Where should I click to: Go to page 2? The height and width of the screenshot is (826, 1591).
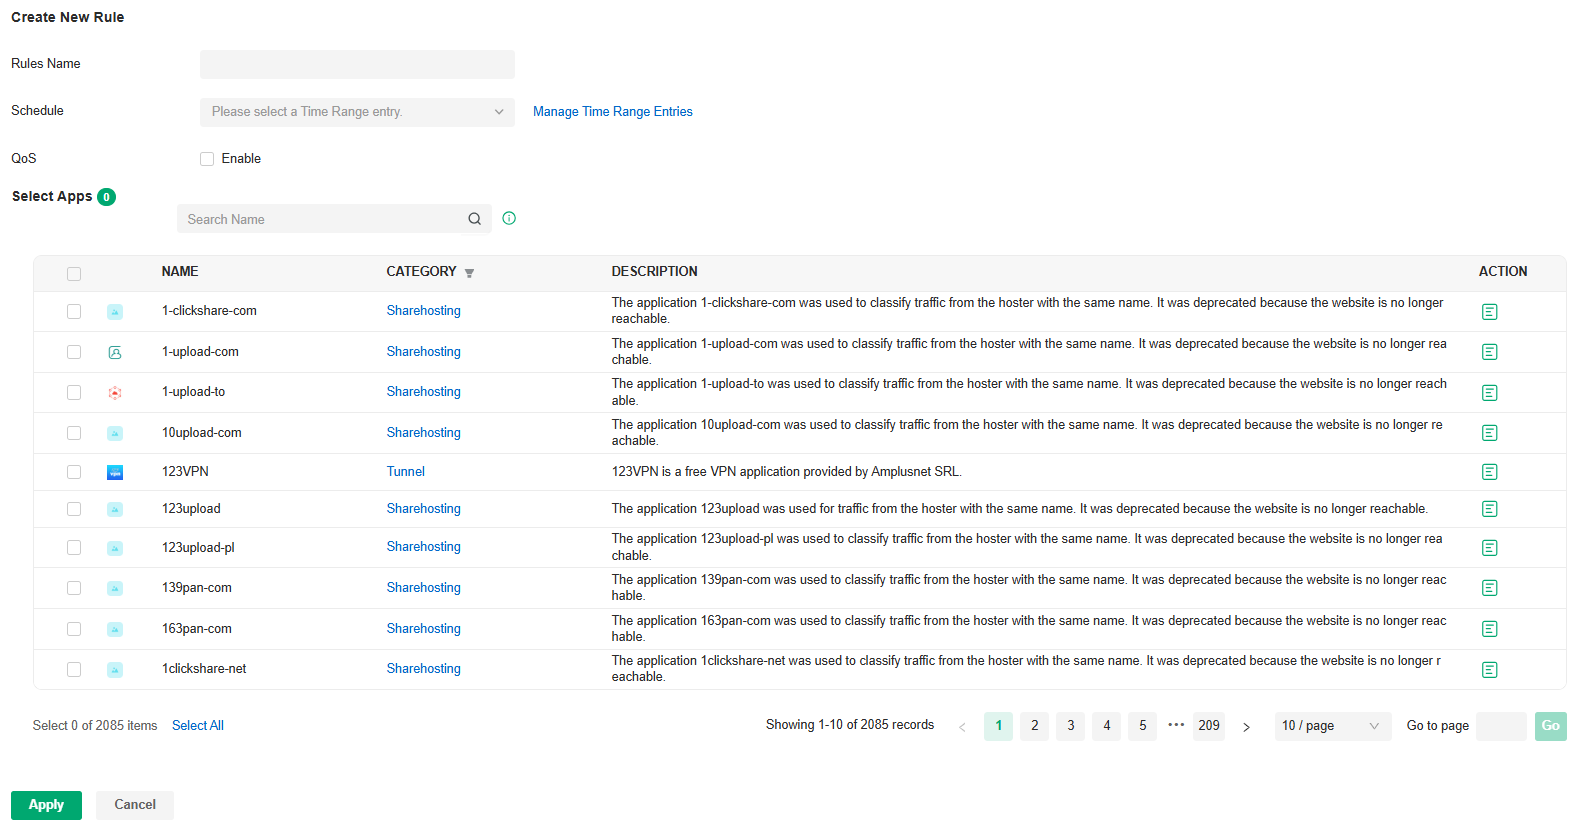coord(1035,726)
